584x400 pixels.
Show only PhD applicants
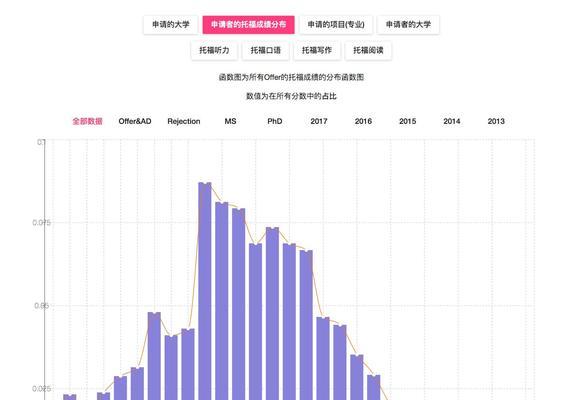274,121
